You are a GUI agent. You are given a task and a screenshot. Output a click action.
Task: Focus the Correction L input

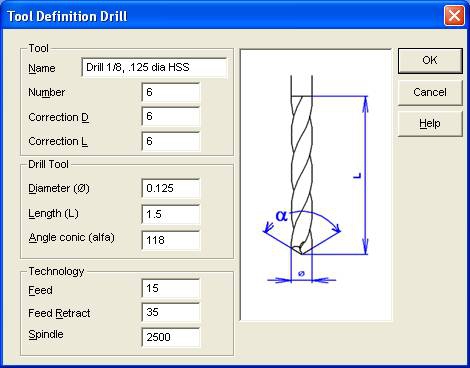pos(171,141)
